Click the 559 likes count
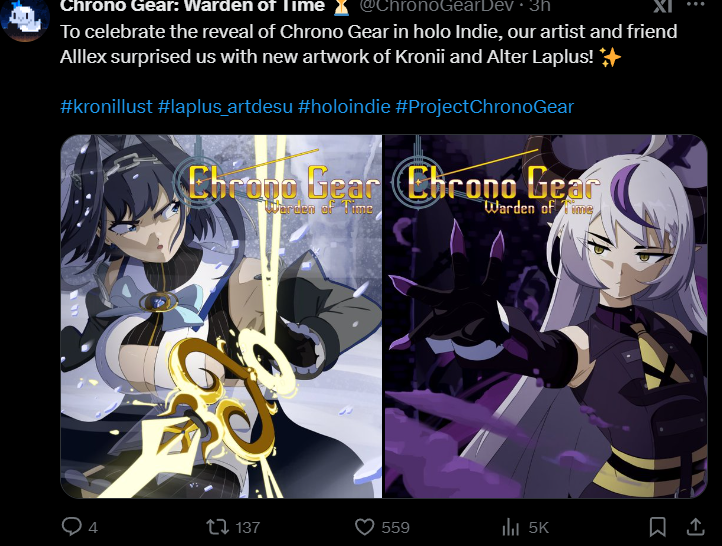Viewport: 722px width, 546px height. [x=396, y=527]
